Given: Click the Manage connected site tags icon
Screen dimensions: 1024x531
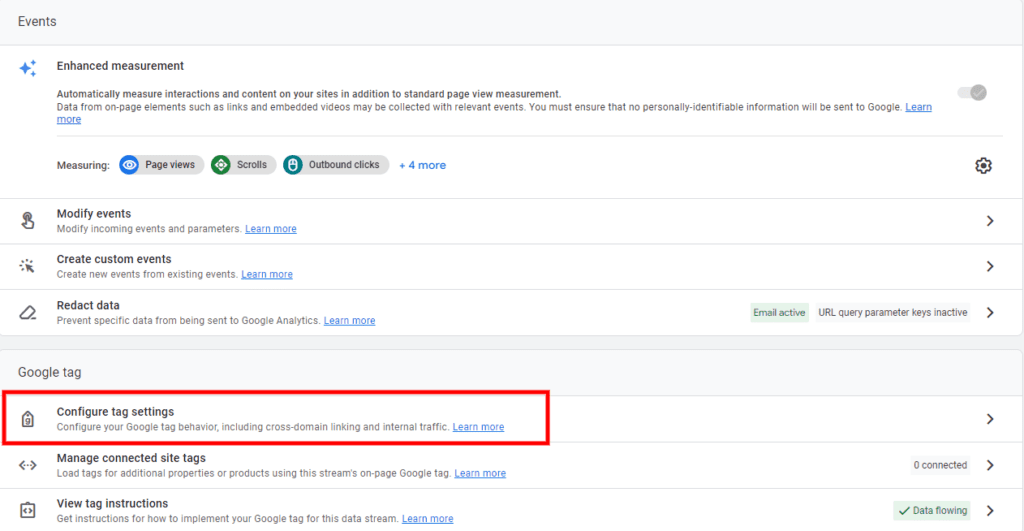Looking at the screenshot, I should [27, 465].
